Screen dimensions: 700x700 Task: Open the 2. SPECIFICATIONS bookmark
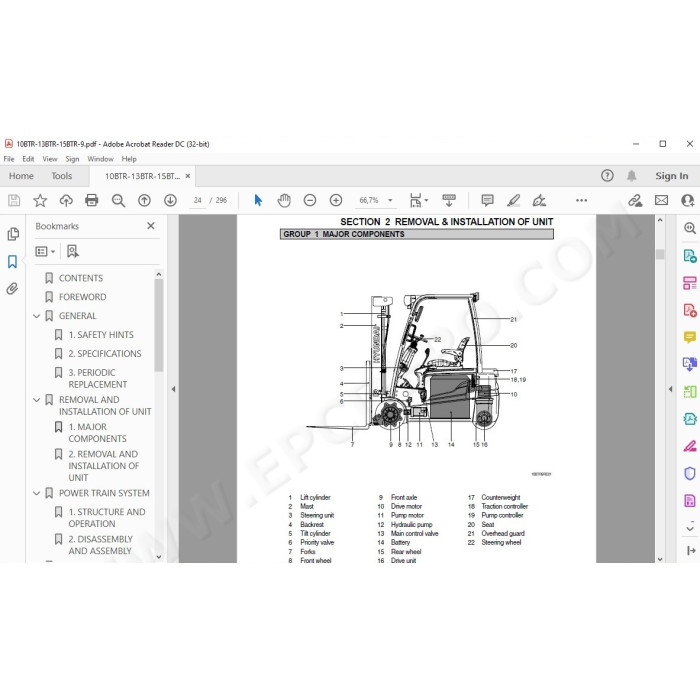[105, 354]
